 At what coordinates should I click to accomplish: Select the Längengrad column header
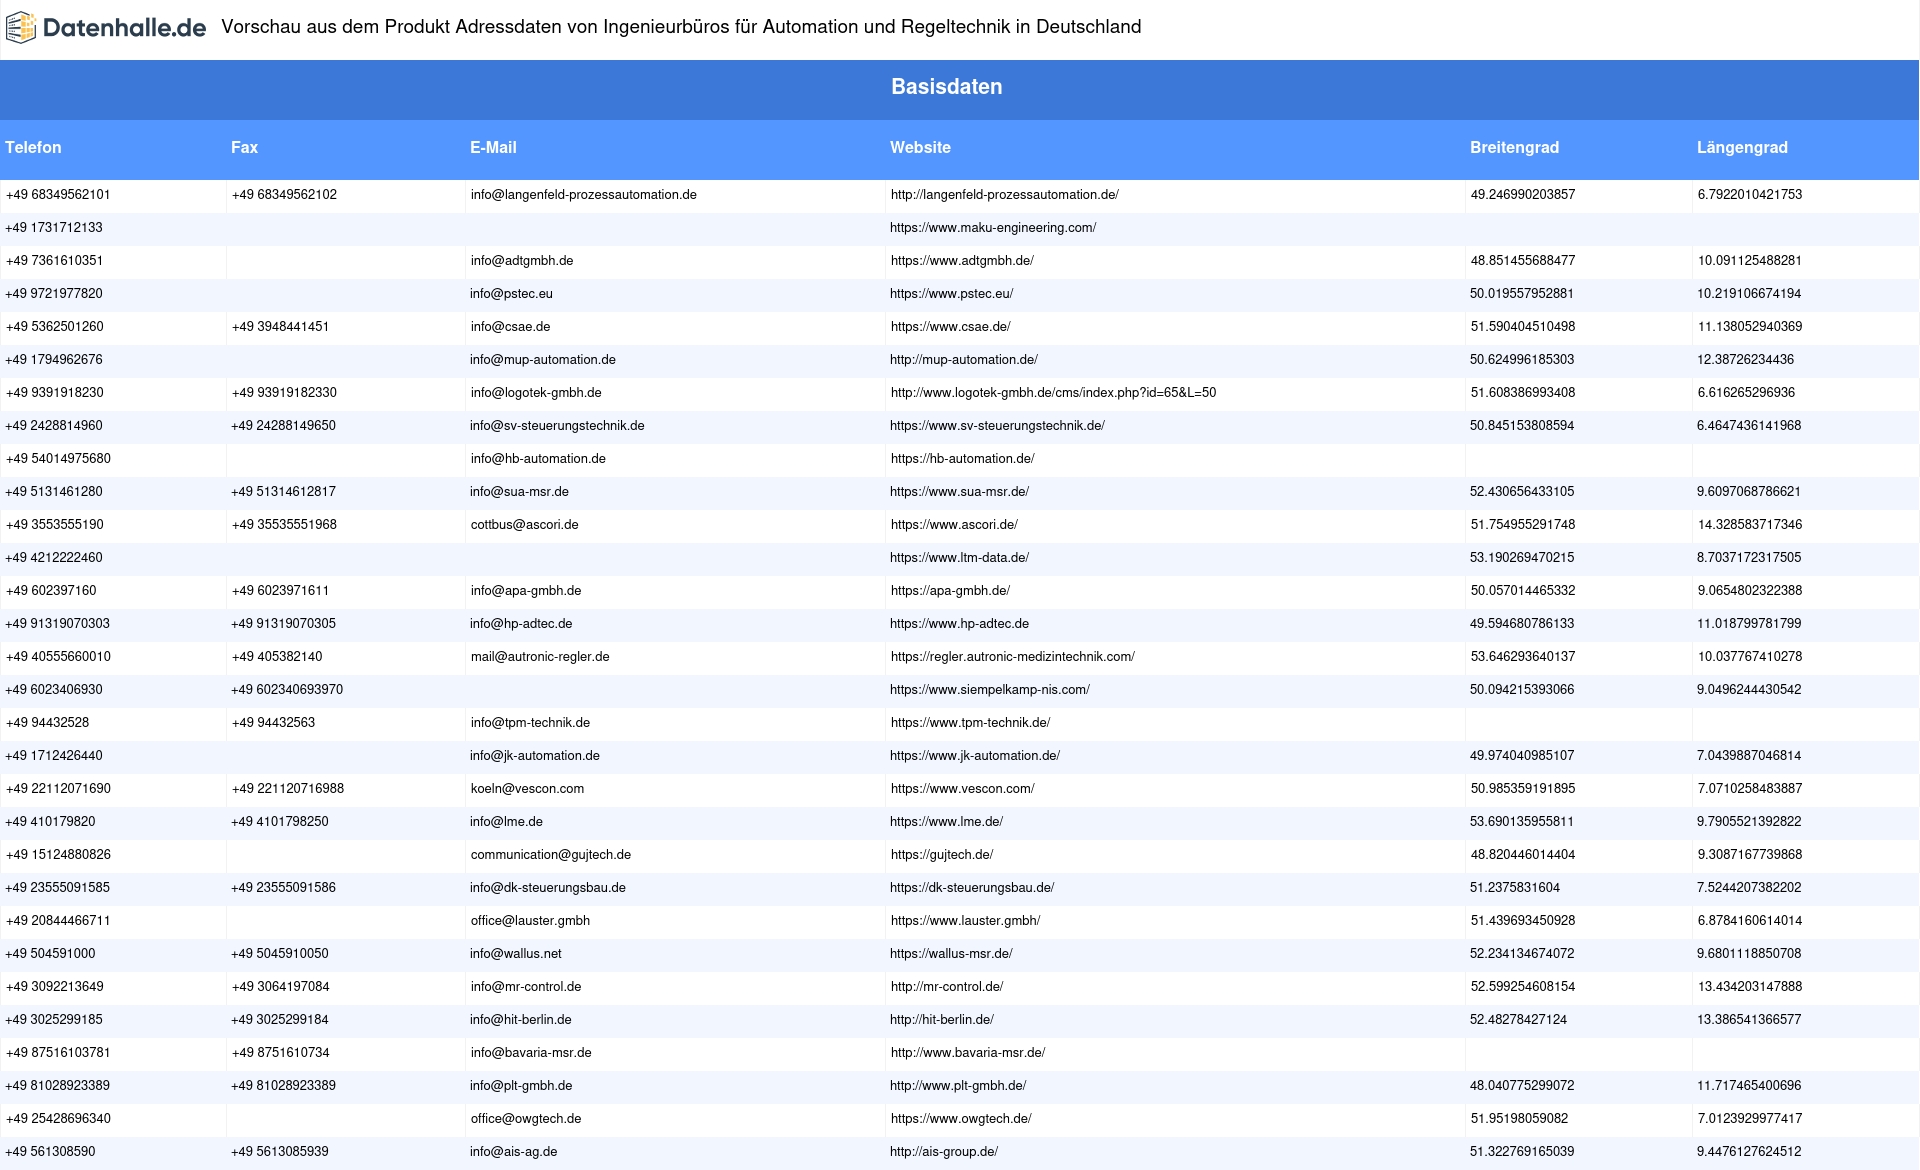(1742, 147)
